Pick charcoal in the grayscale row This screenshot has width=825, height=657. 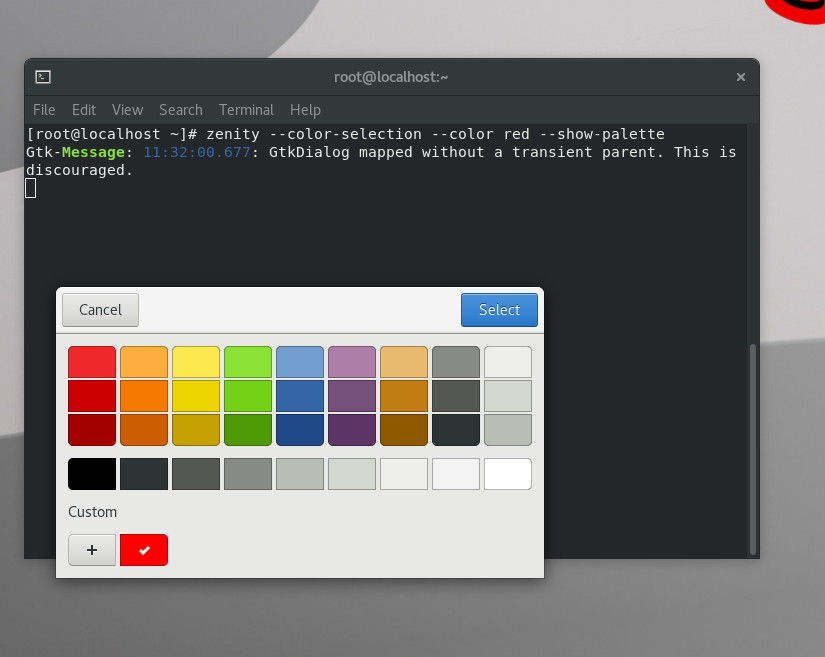(x=144, y=474)
